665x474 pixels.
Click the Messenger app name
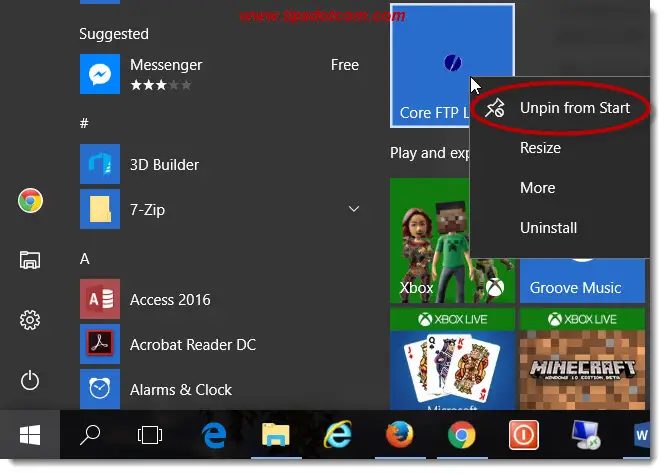tap(166, 65)
